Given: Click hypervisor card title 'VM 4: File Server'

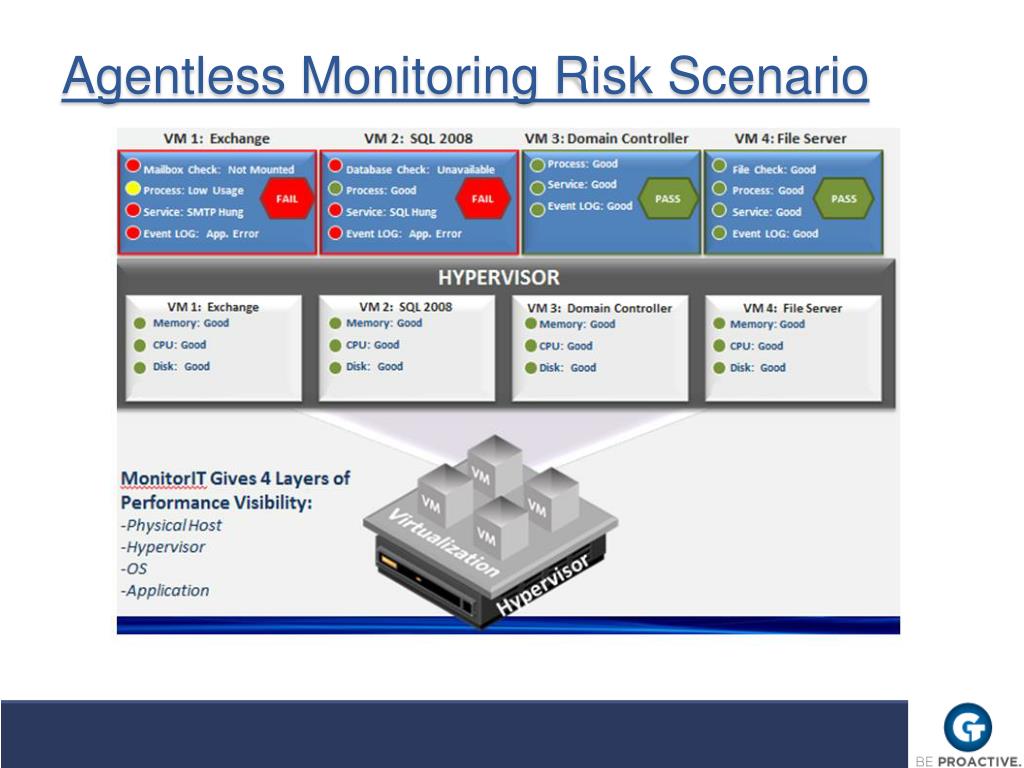Looking at the screenshot, I should (792, 308).
